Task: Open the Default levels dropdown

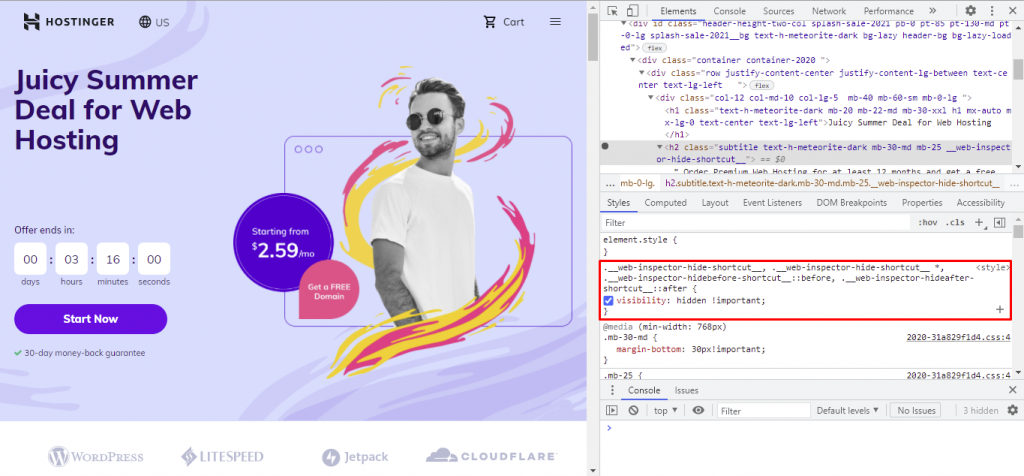Action: [x=848, y=411]
